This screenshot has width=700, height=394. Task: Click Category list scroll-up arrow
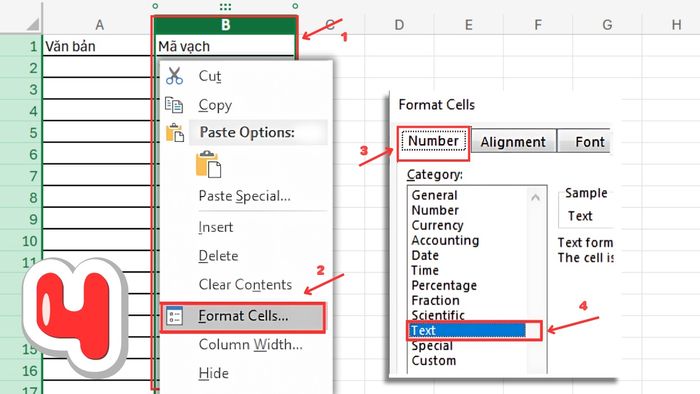tap(535, 197)
